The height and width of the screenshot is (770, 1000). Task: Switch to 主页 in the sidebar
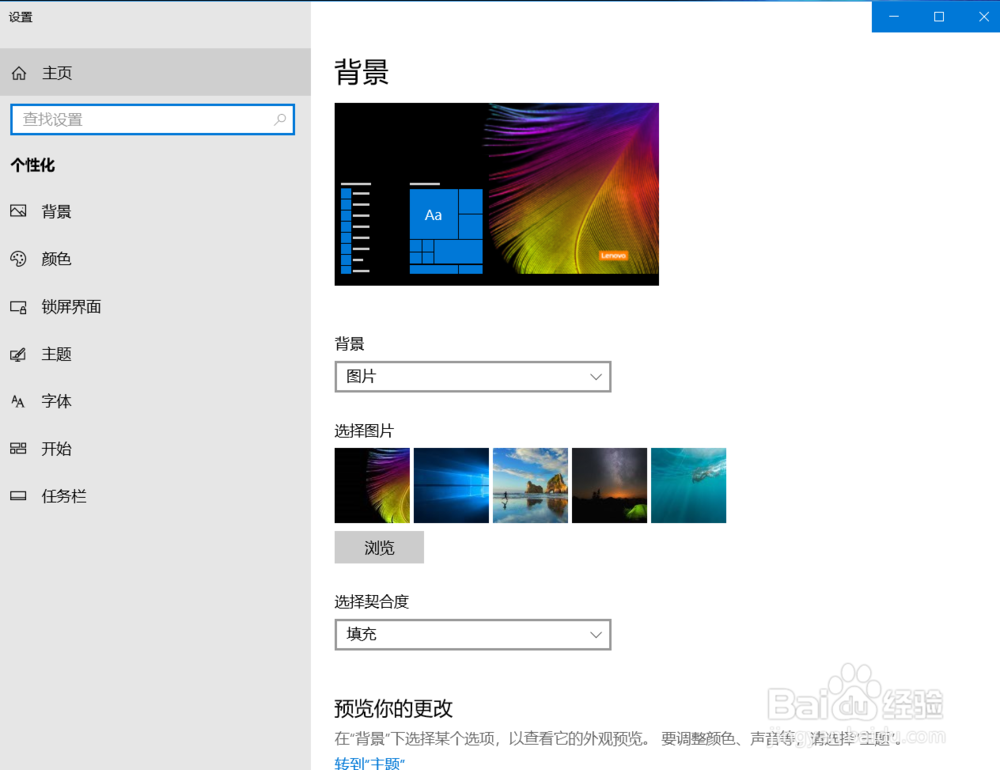coord(55,72)
